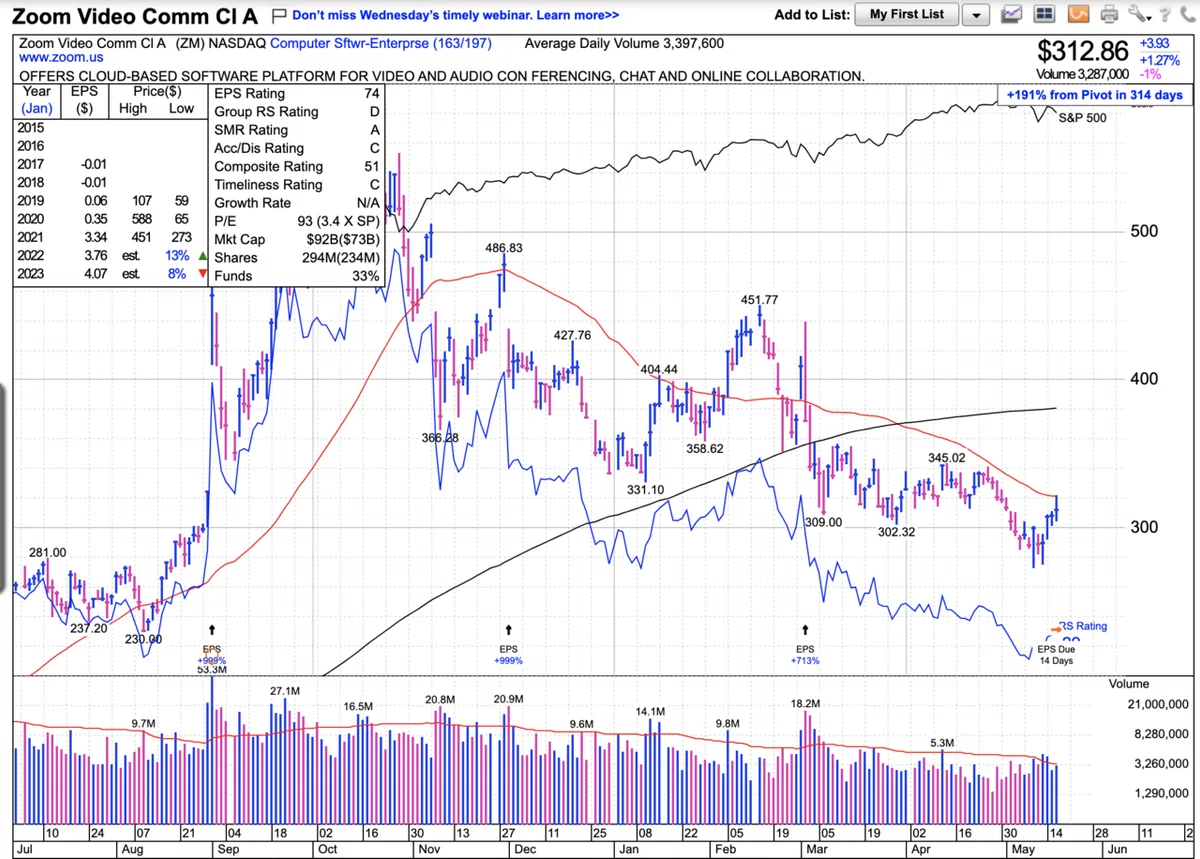Click the 451.77 price peak label
The height and width of the screenshot is (859, 1200).
click(x=759, y=300)
